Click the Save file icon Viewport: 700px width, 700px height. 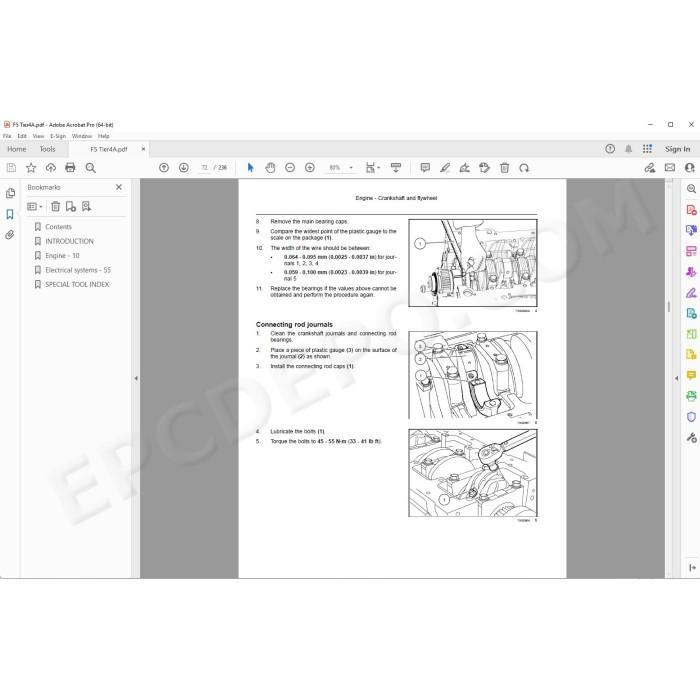[x=11, y=168]
